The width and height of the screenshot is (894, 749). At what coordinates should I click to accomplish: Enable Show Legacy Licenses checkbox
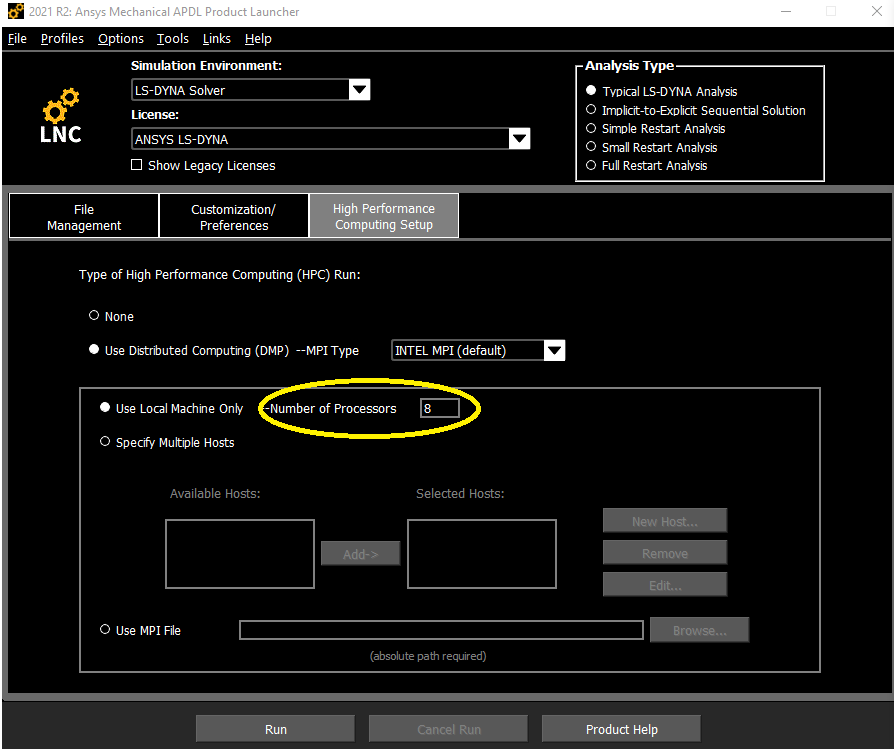(136, 165)
